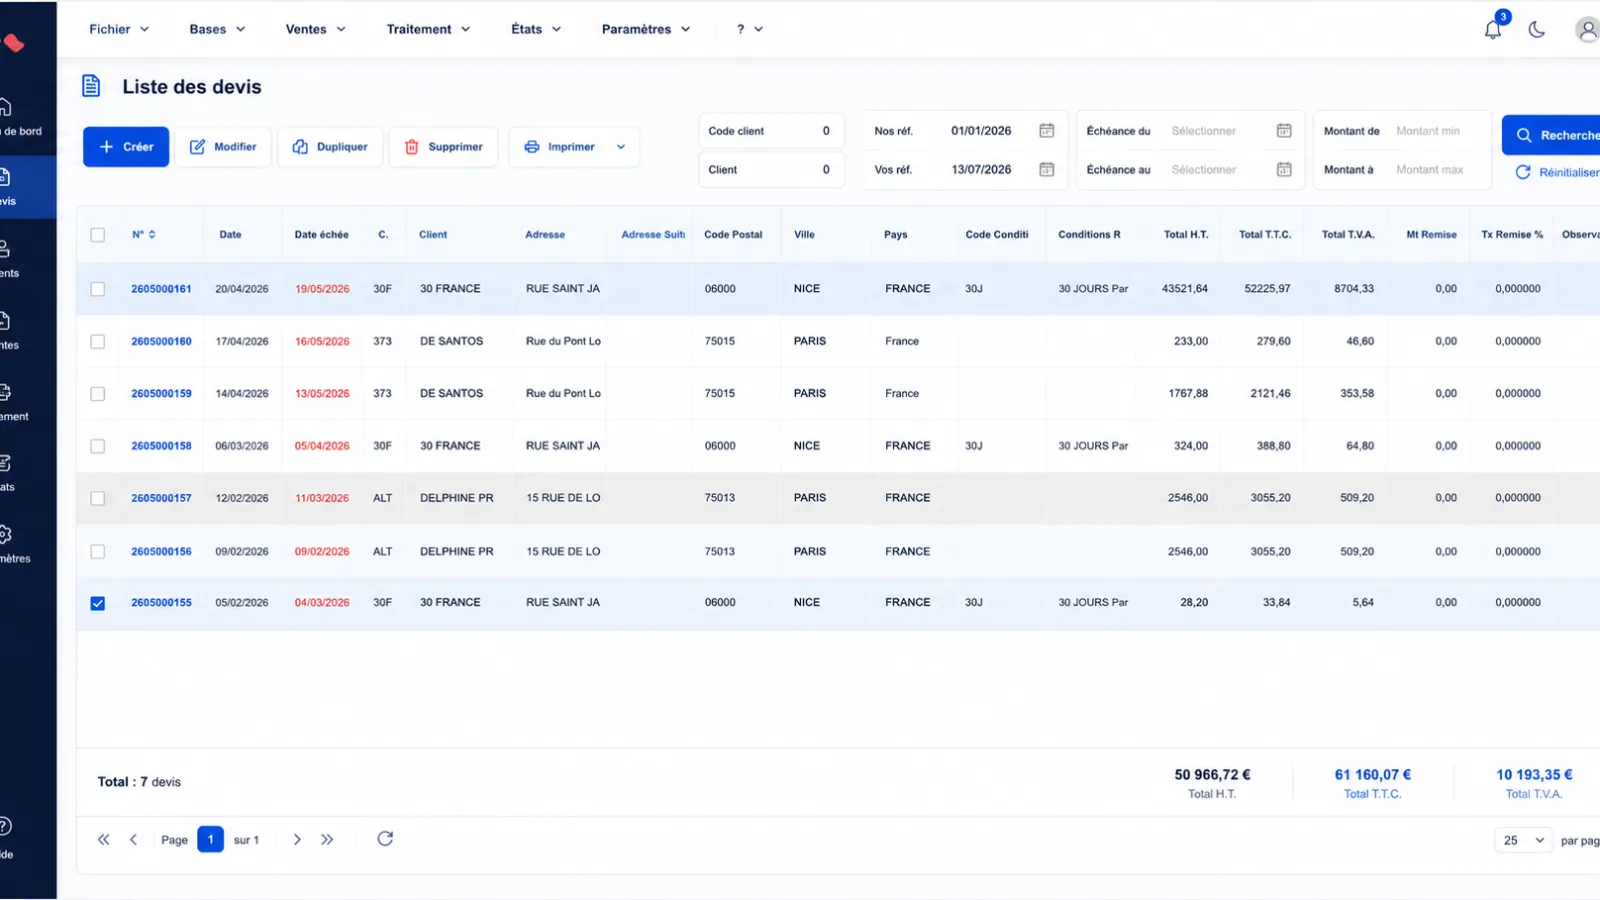Viewport: 1600px width, 900px height.
Task: Open the Traitement menu
Action: click(428, 29)
